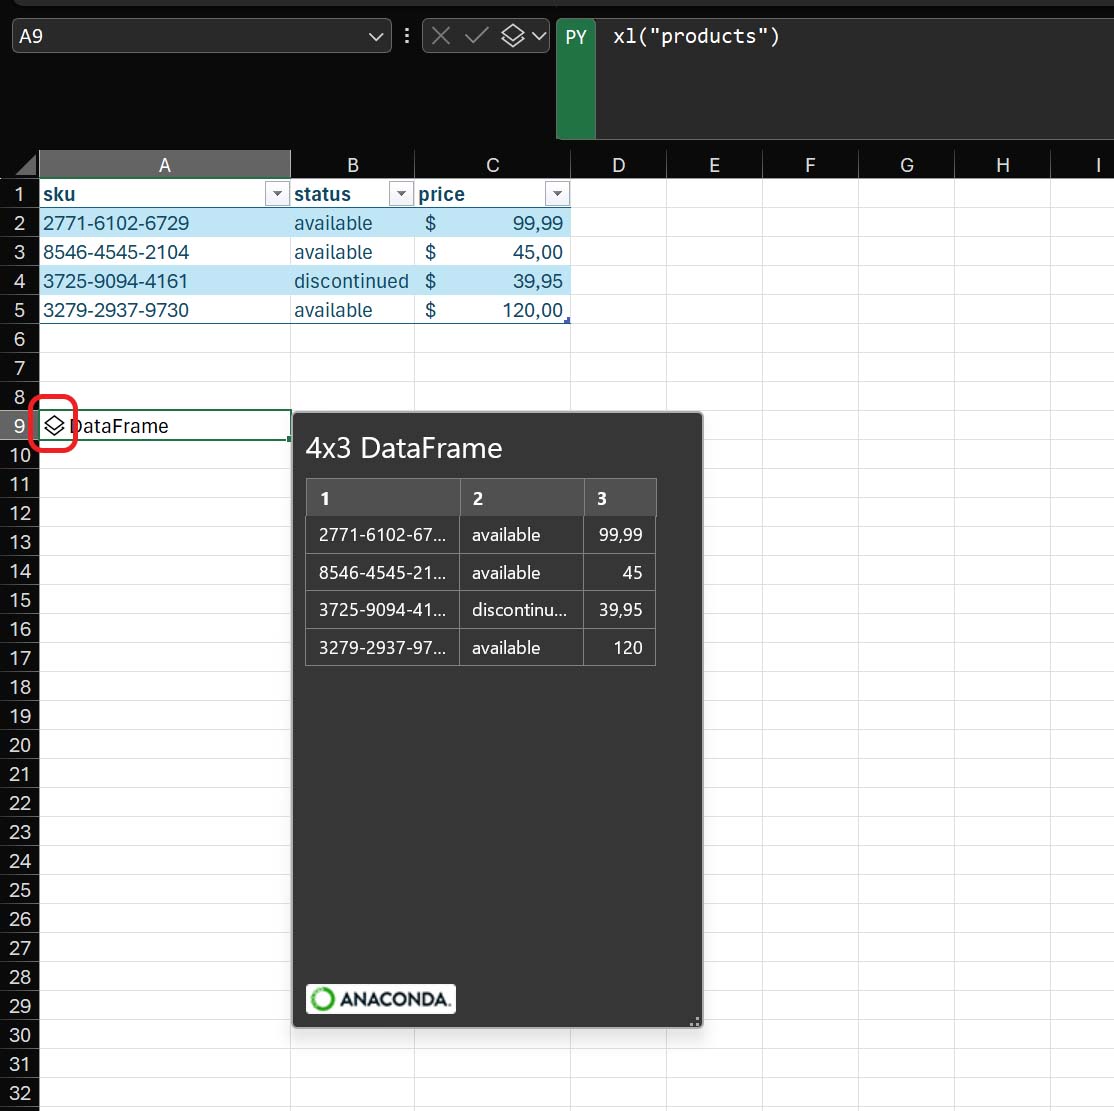Click the discontinued status cell in row 4

pos(351,281)
